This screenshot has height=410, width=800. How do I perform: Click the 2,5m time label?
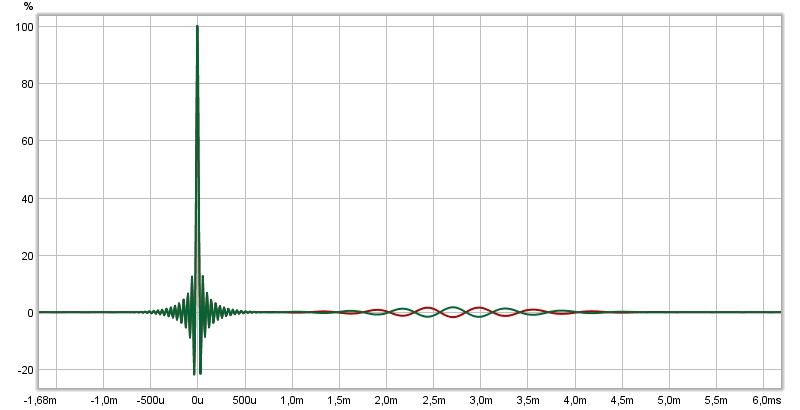pyautogui.click(x=434, y=401)
